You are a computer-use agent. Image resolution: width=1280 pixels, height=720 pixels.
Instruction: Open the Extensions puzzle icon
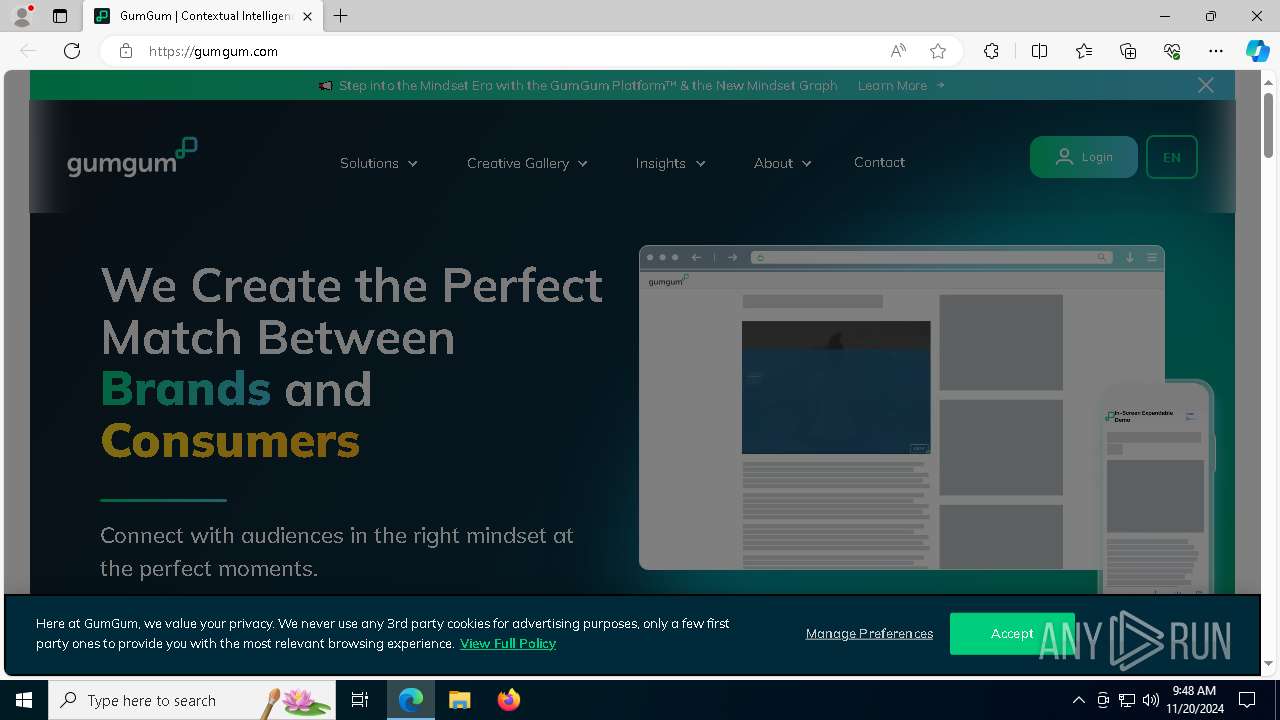991,51
